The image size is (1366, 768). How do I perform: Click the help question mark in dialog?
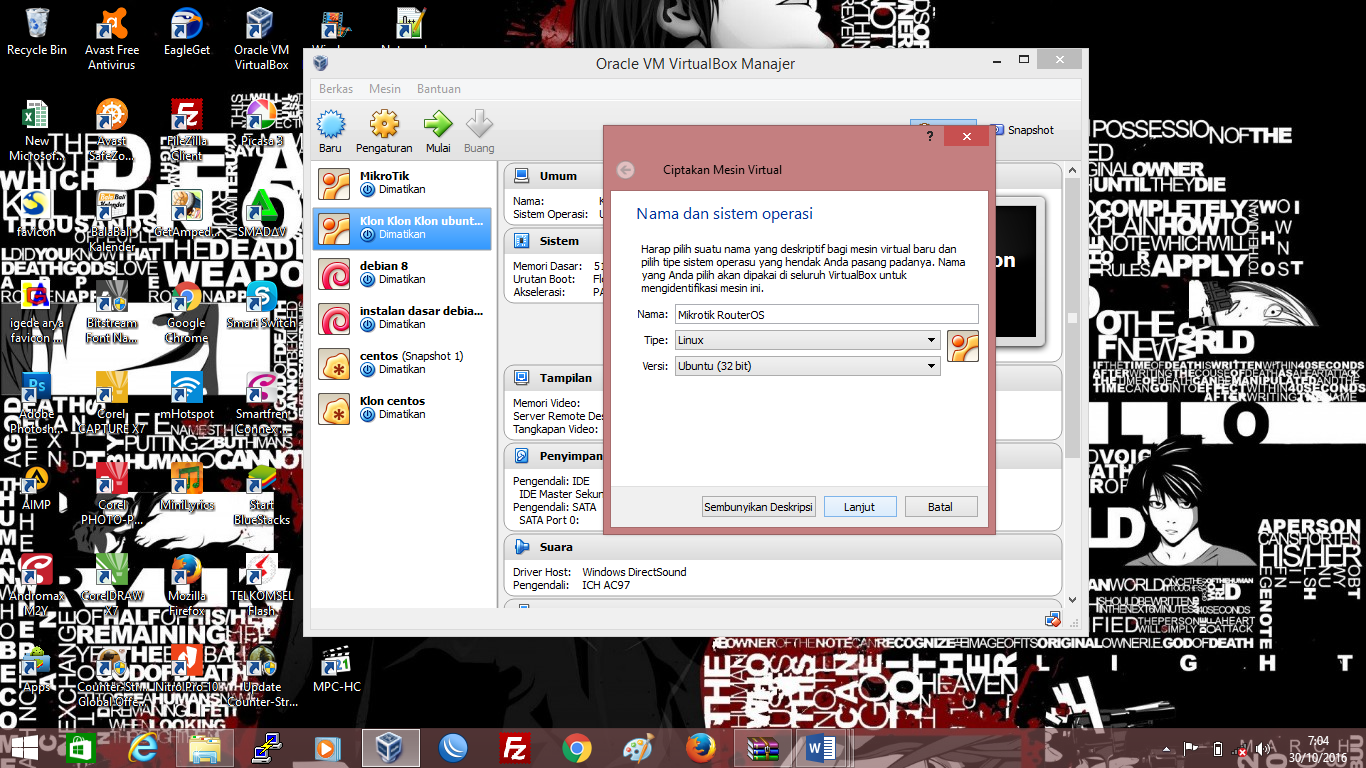click(x=930, y=136)
